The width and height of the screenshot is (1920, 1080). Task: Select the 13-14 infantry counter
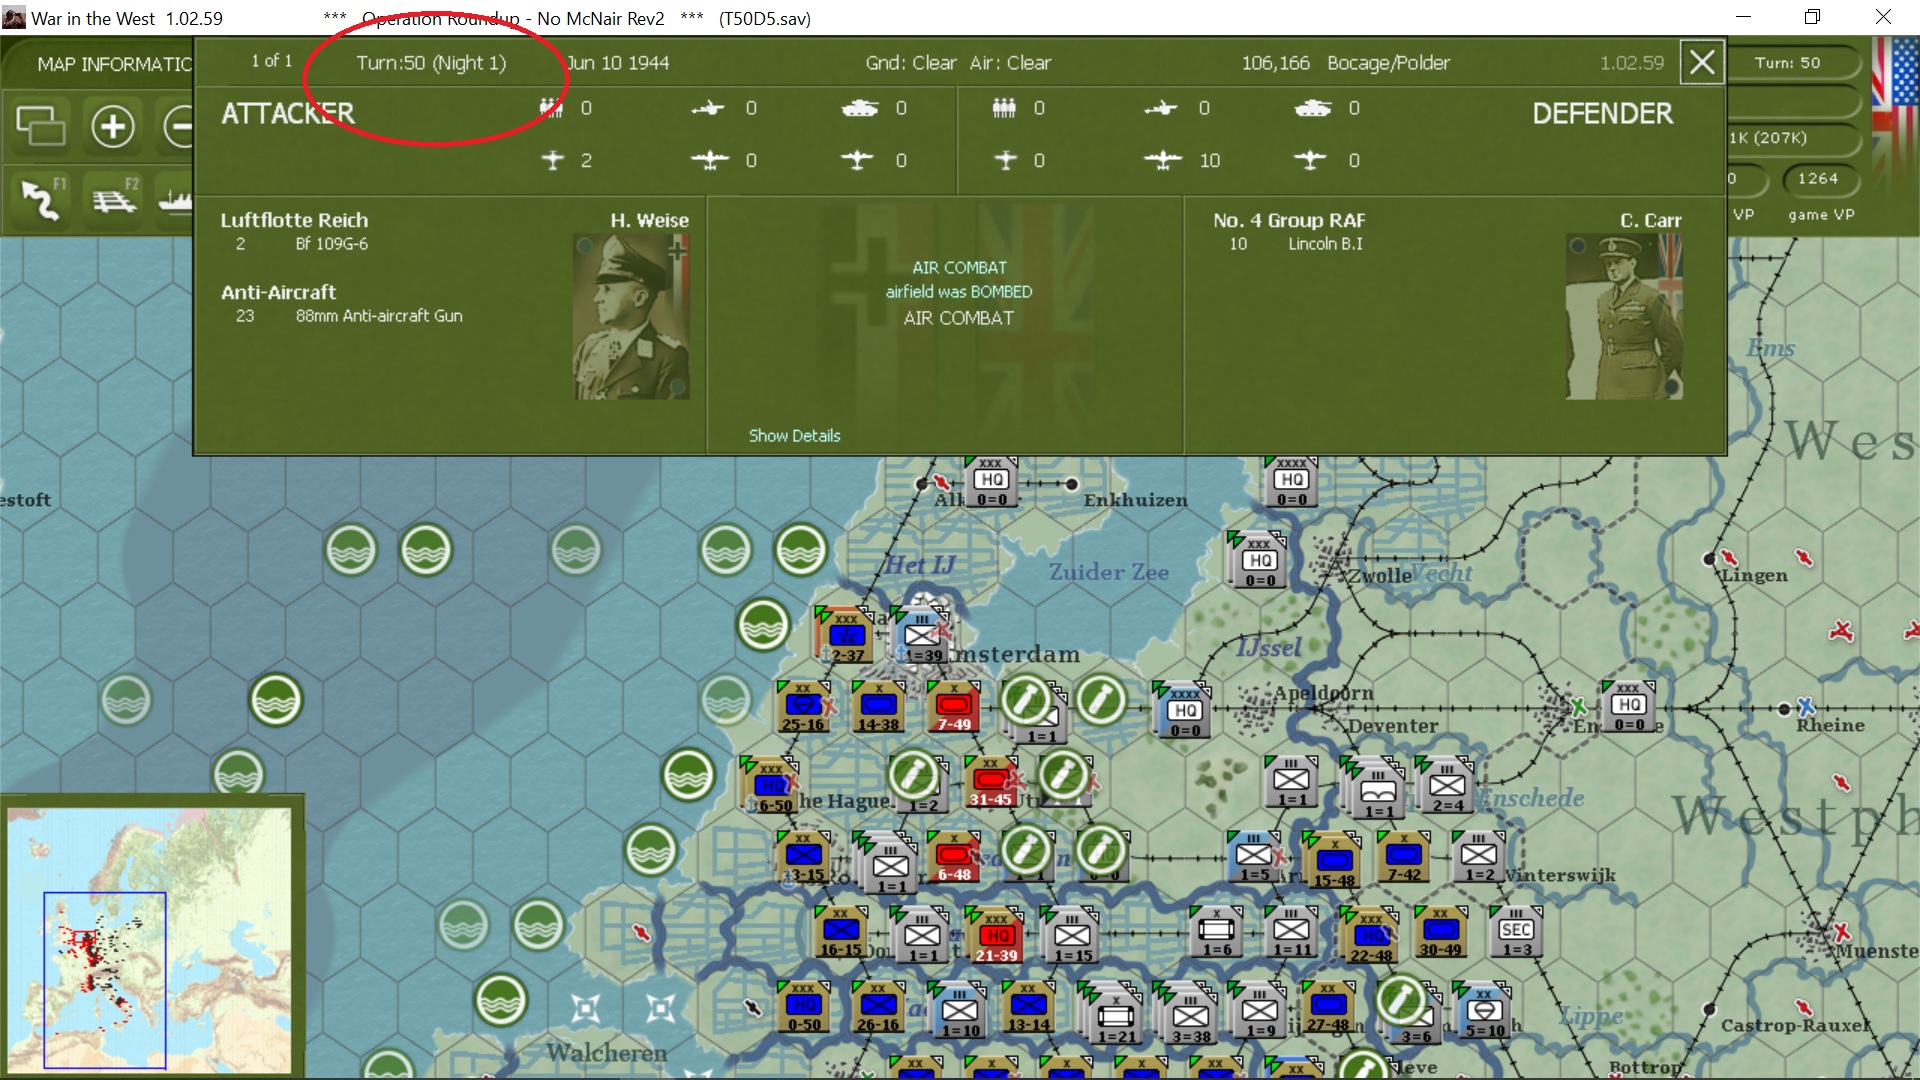coord(1028,1007)
